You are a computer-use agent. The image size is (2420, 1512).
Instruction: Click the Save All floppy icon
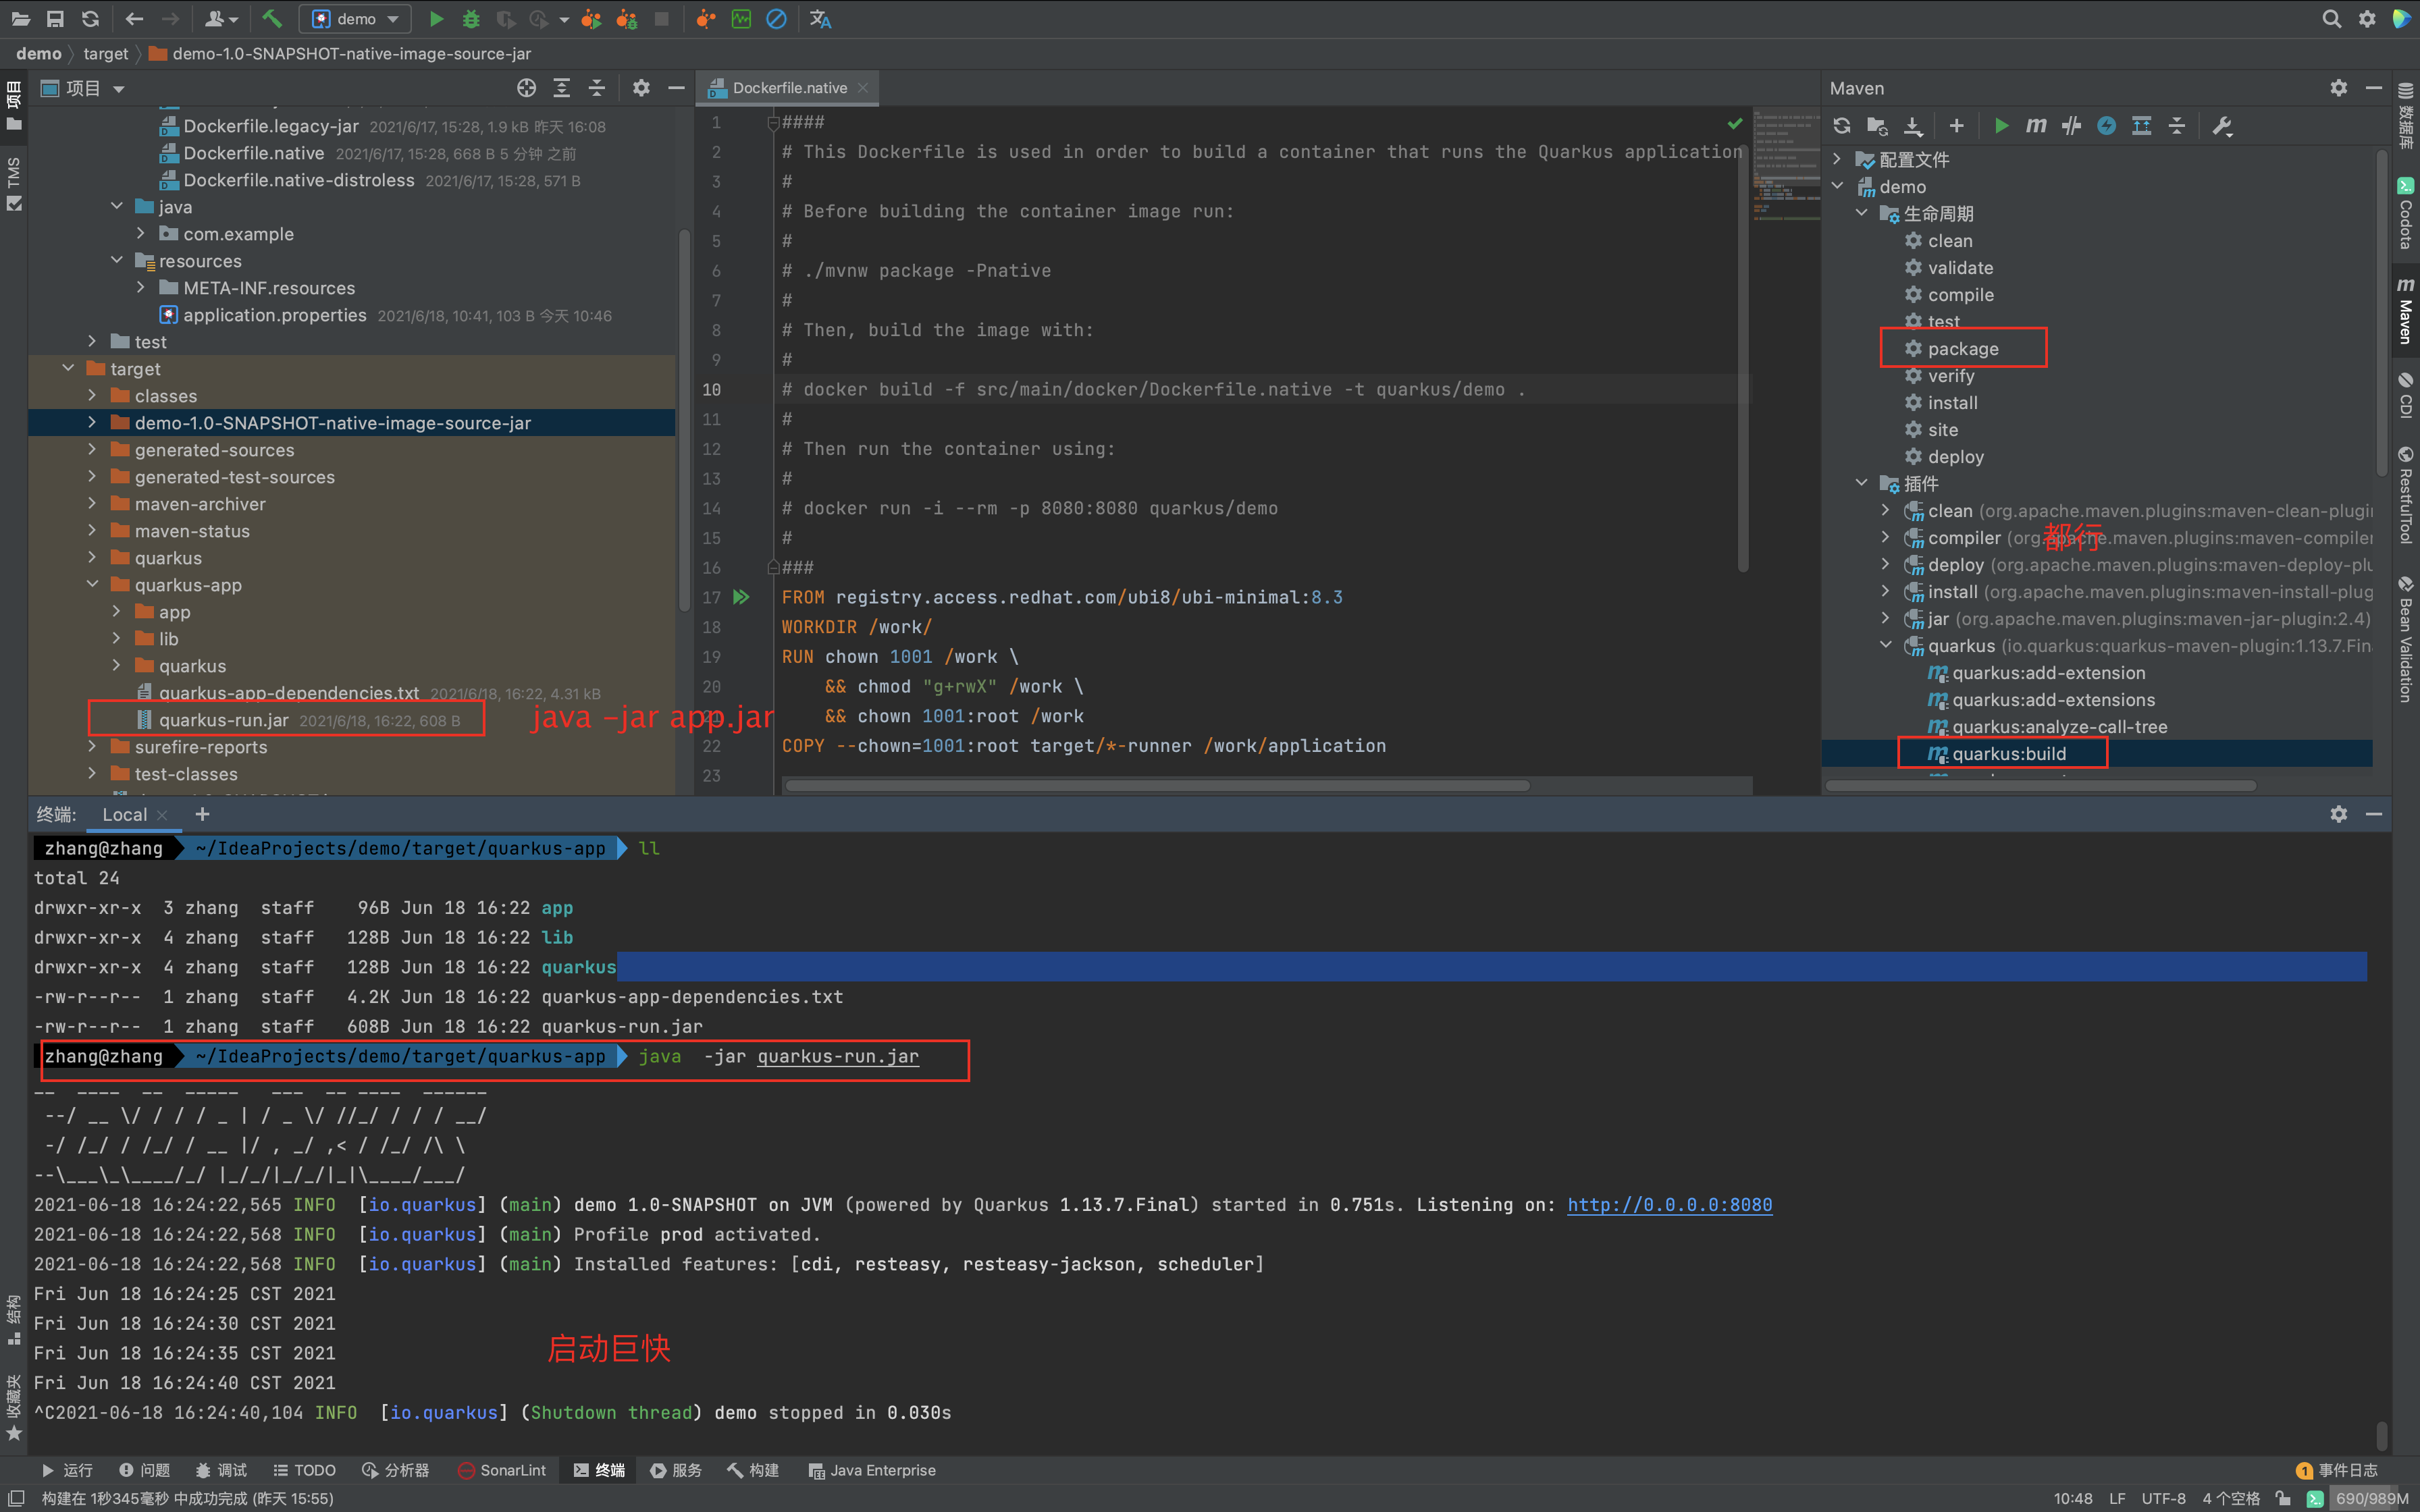tap(55, 19)
